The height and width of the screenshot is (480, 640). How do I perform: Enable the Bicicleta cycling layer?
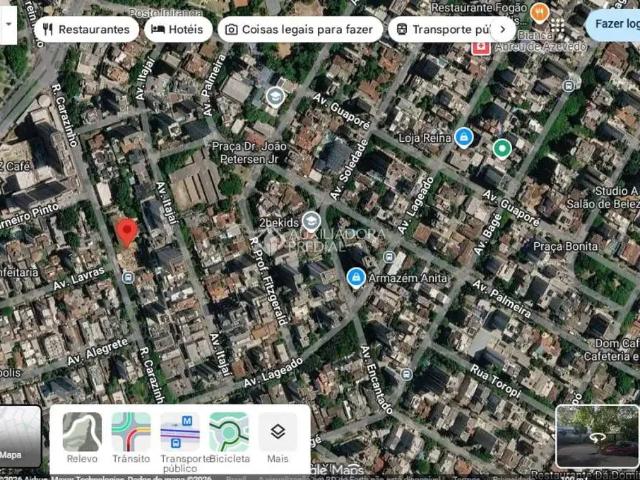(229, 437)
